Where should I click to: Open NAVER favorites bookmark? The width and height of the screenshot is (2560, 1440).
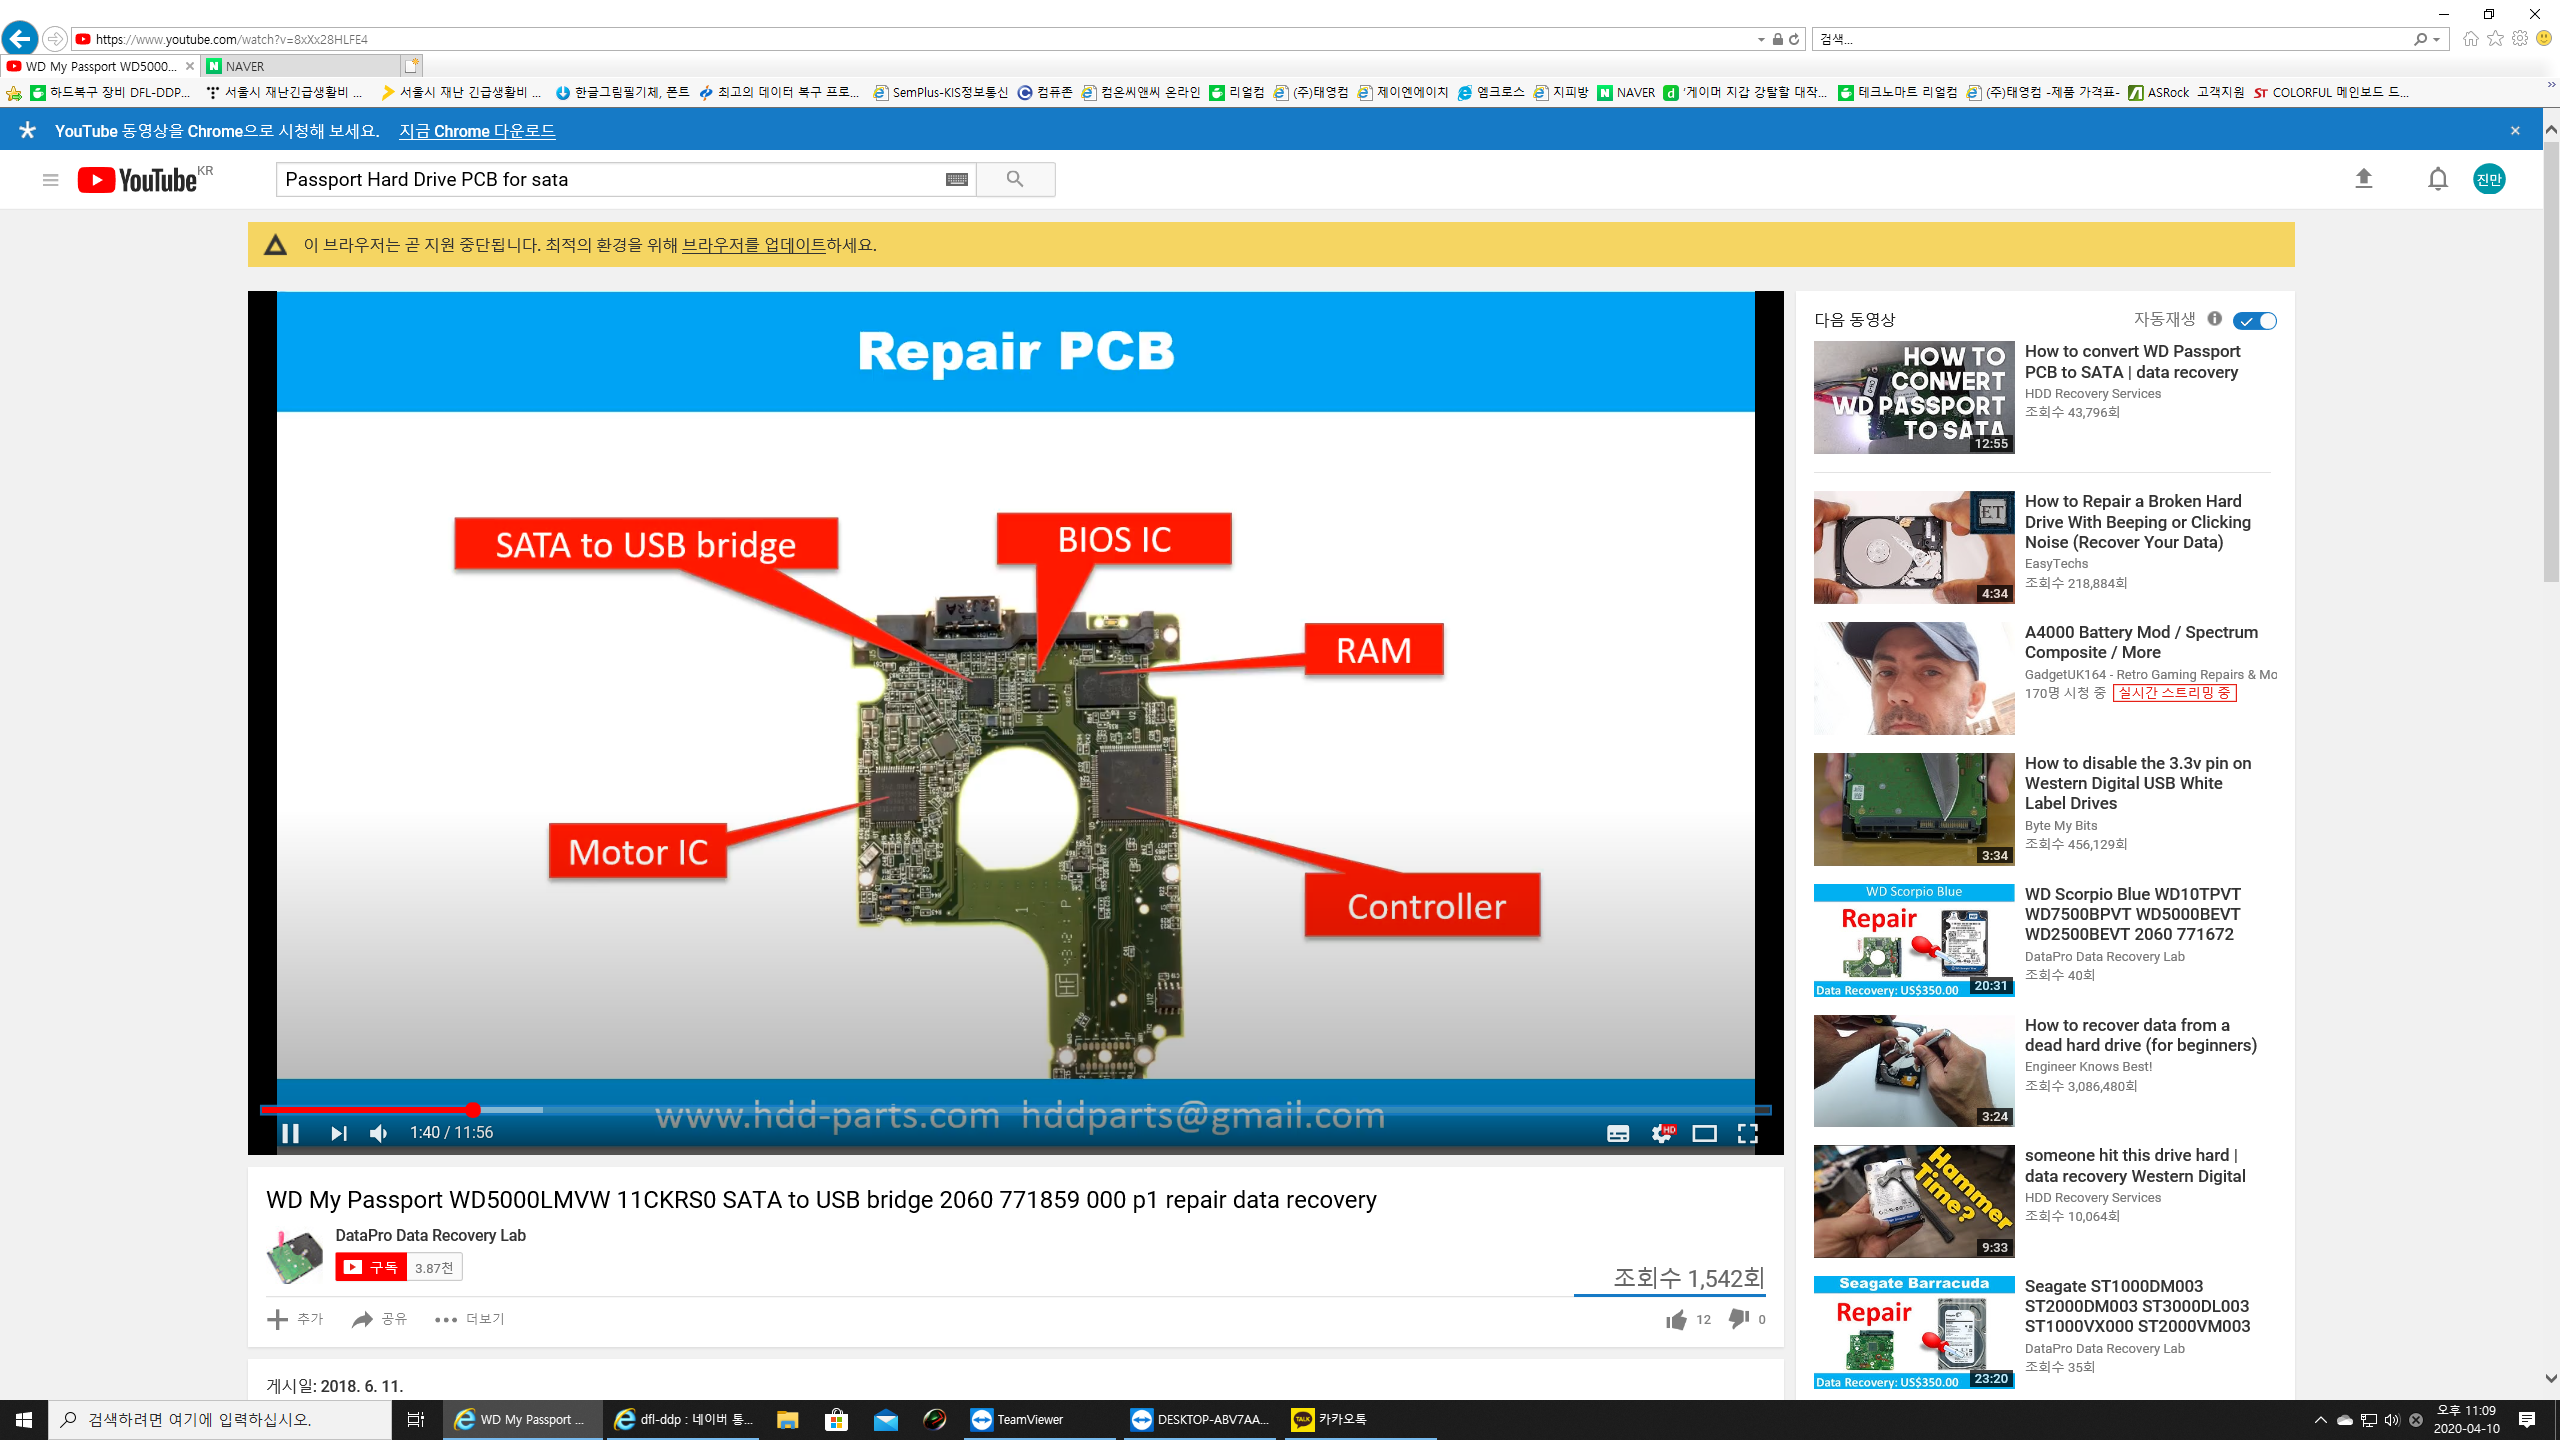tap(1626, 93)
